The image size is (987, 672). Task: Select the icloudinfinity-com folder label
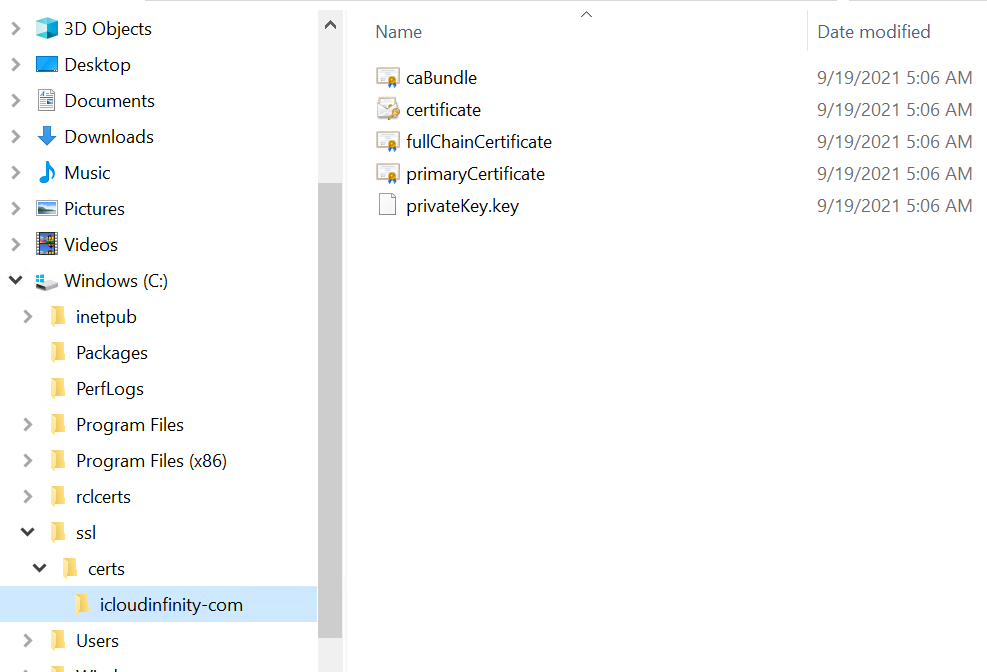[x=171, y=604]
